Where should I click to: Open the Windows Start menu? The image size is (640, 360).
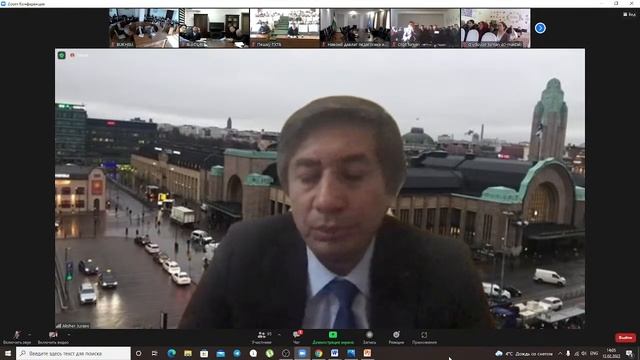pyautogui.click(x=8, y=353)
